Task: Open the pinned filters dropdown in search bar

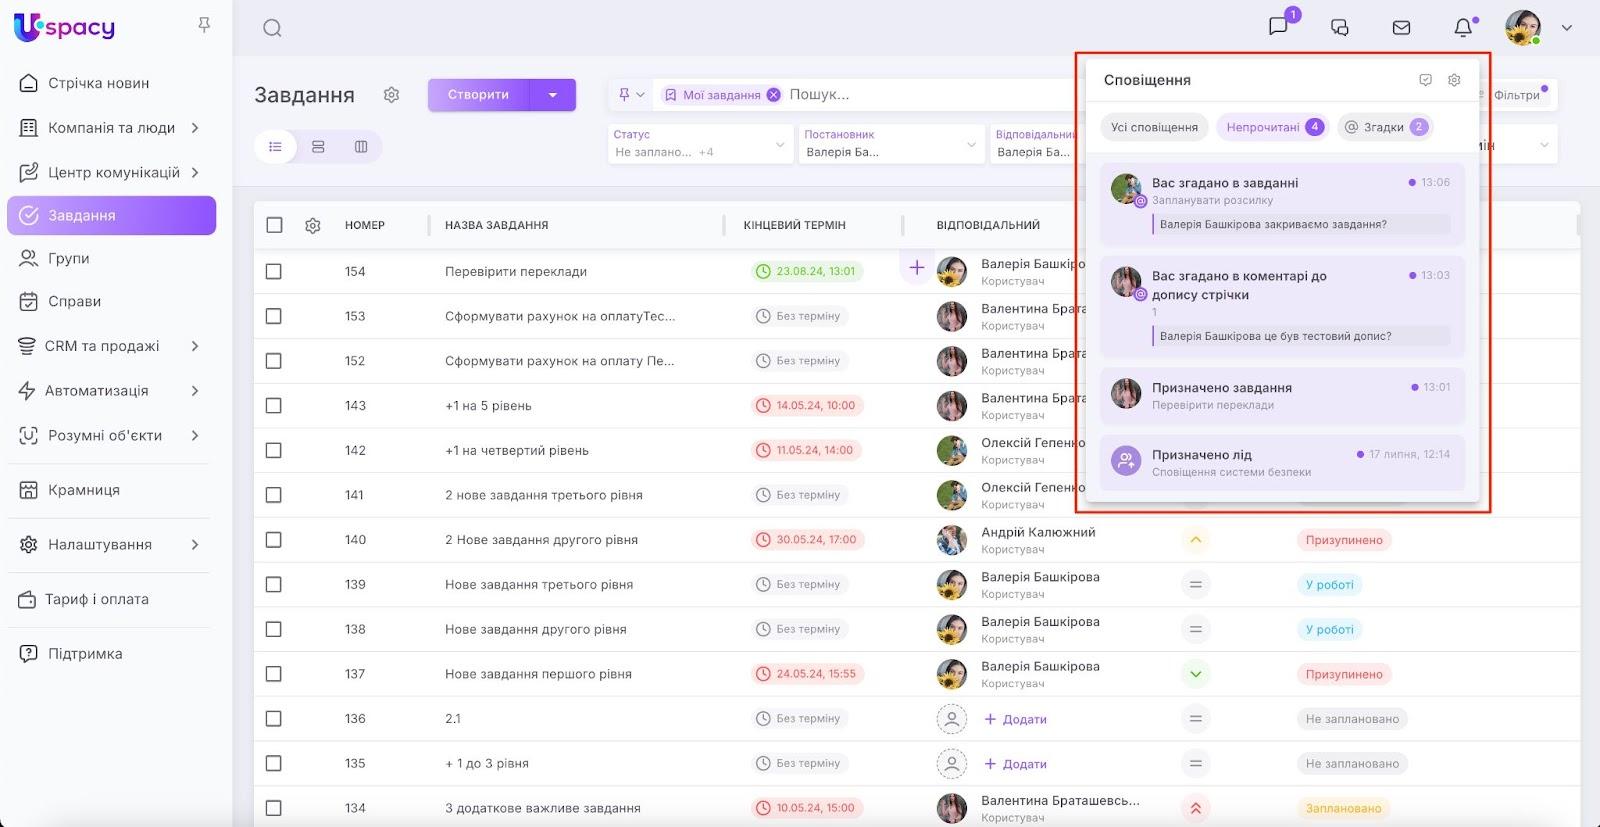Action: (x=632, y=95)
